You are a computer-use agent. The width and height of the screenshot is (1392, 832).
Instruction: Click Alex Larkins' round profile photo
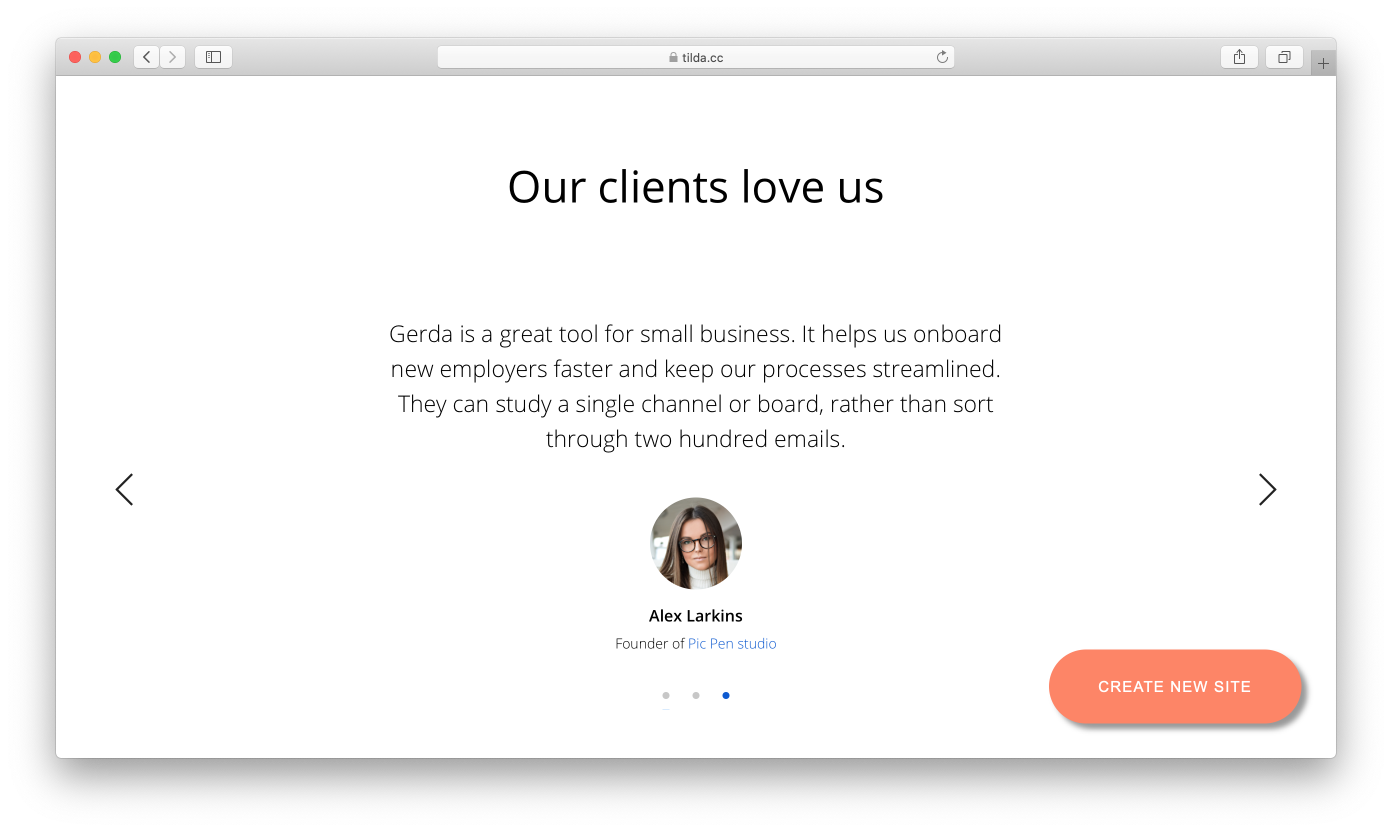[x=696, y=543]
